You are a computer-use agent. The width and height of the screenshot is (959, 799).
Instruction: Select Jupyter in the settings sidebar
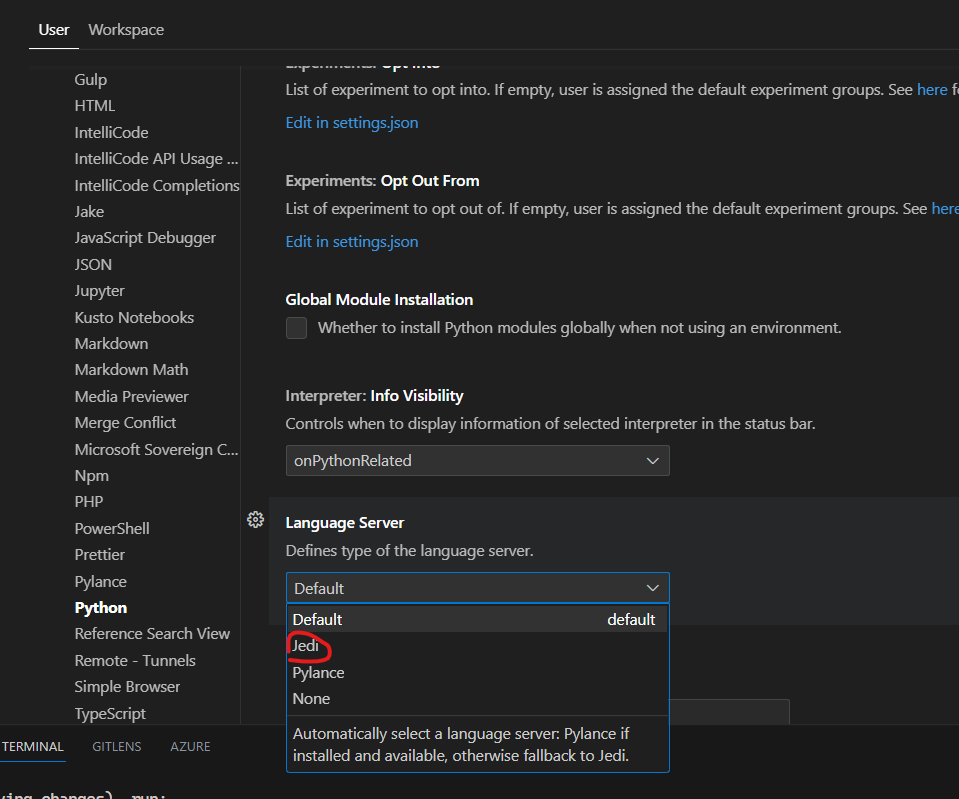99,290
